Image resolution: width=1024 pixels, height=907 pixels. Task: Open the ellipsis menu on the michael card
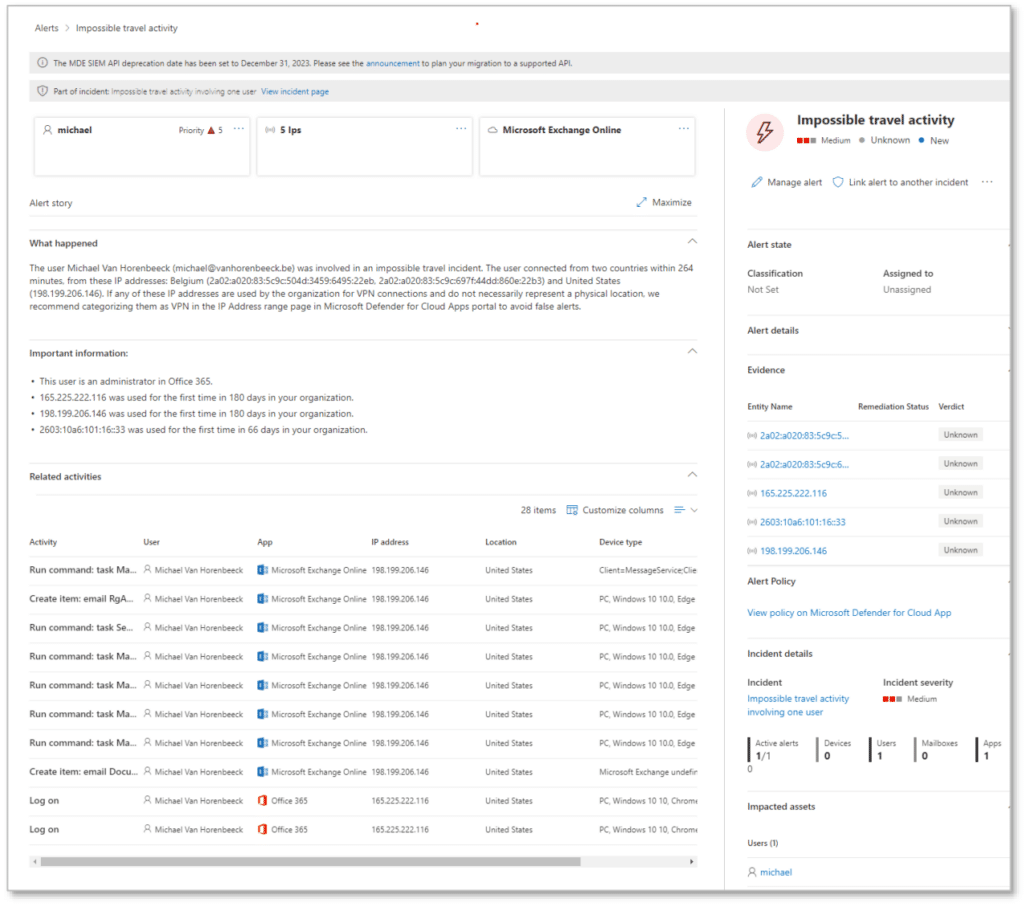click(x=237, y=128)
